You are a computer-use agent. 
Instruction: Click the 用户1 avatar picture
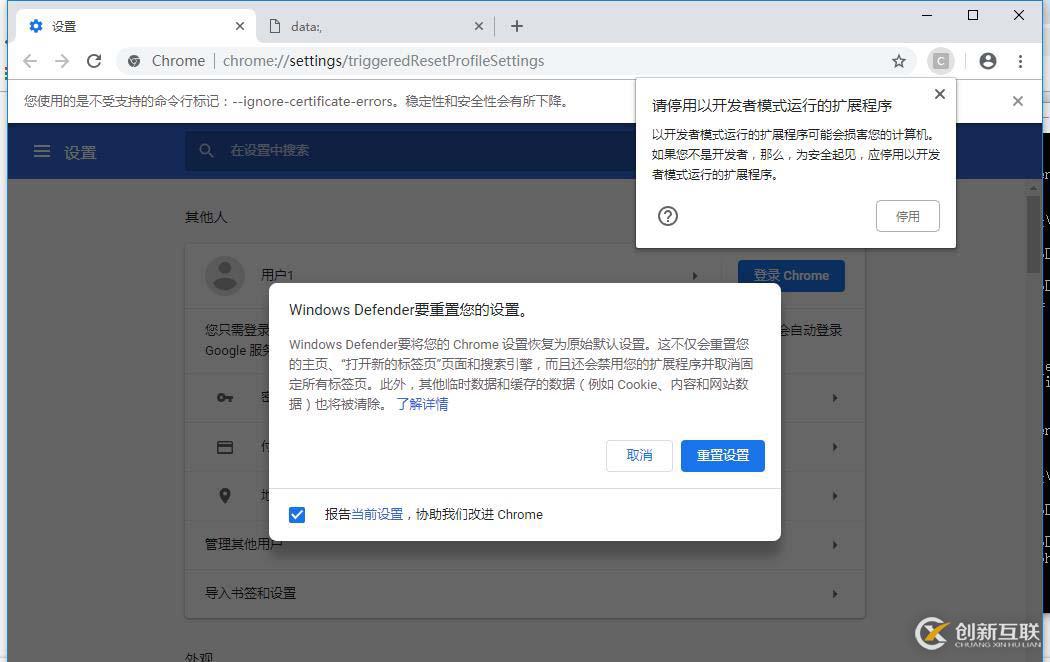click(225, 275)
